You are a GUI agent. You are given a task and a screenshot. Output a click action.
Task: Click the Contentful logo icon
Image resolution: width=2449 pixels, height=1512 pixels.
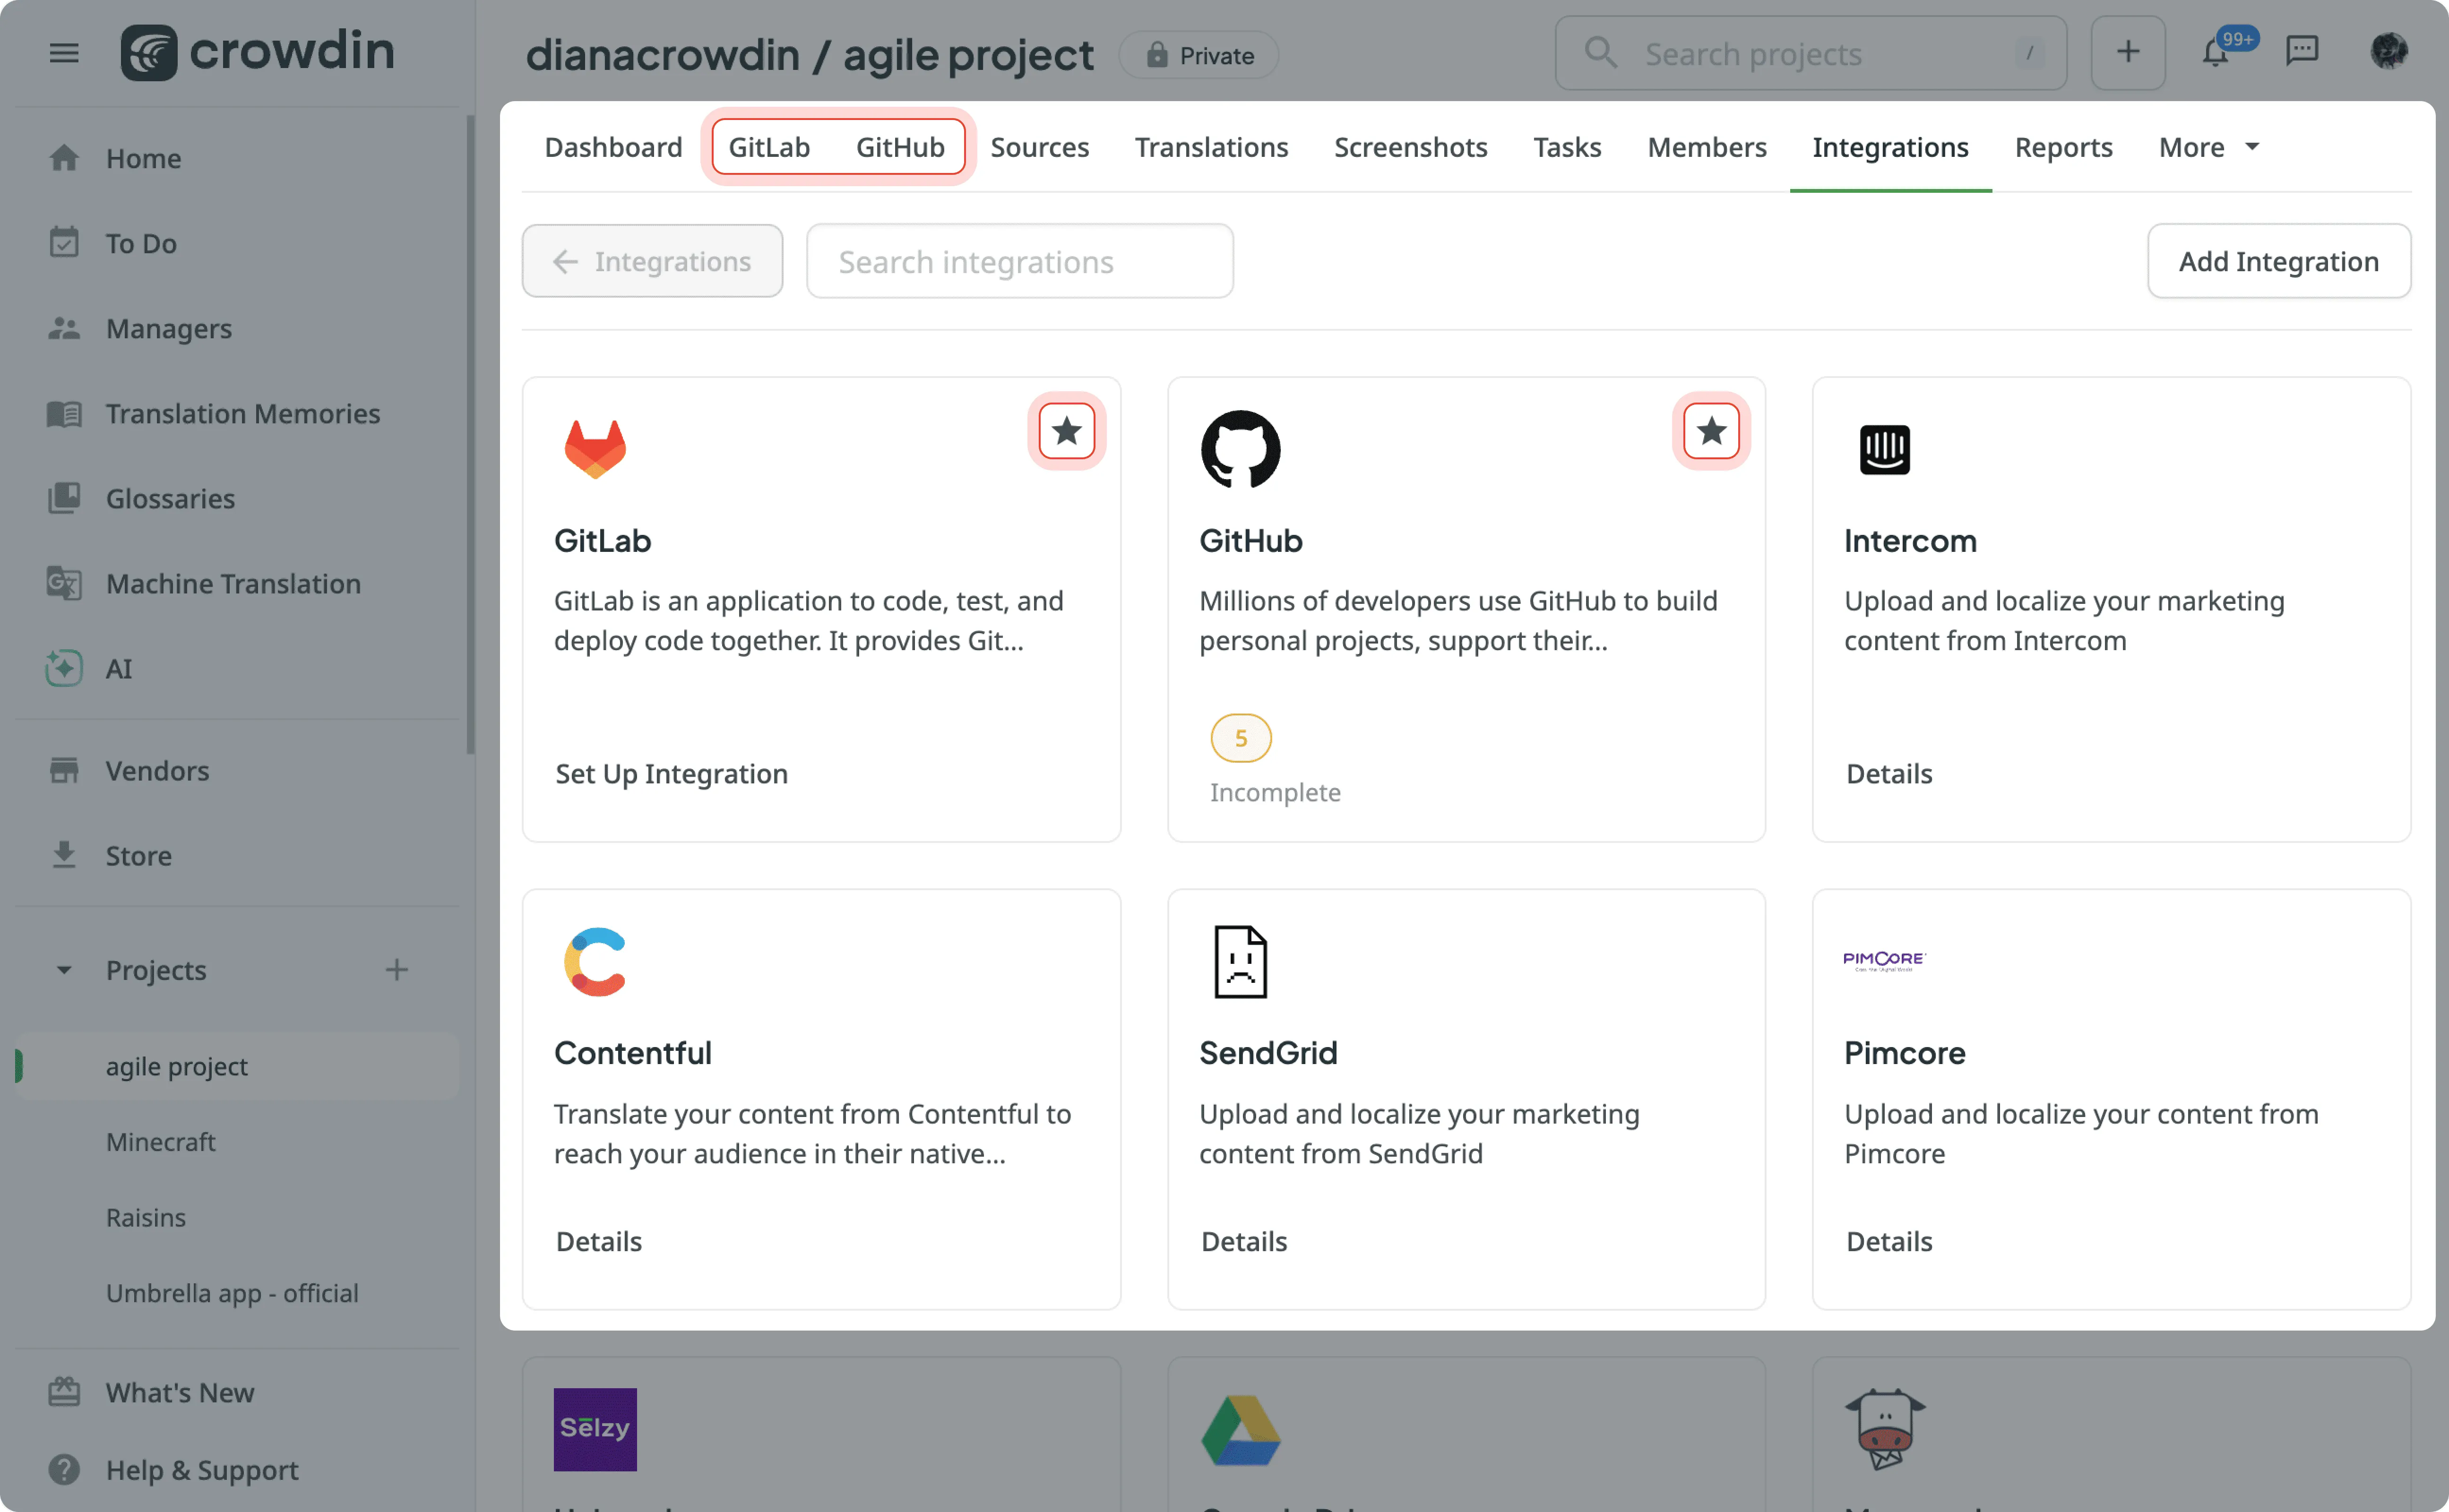click(595, 961)
